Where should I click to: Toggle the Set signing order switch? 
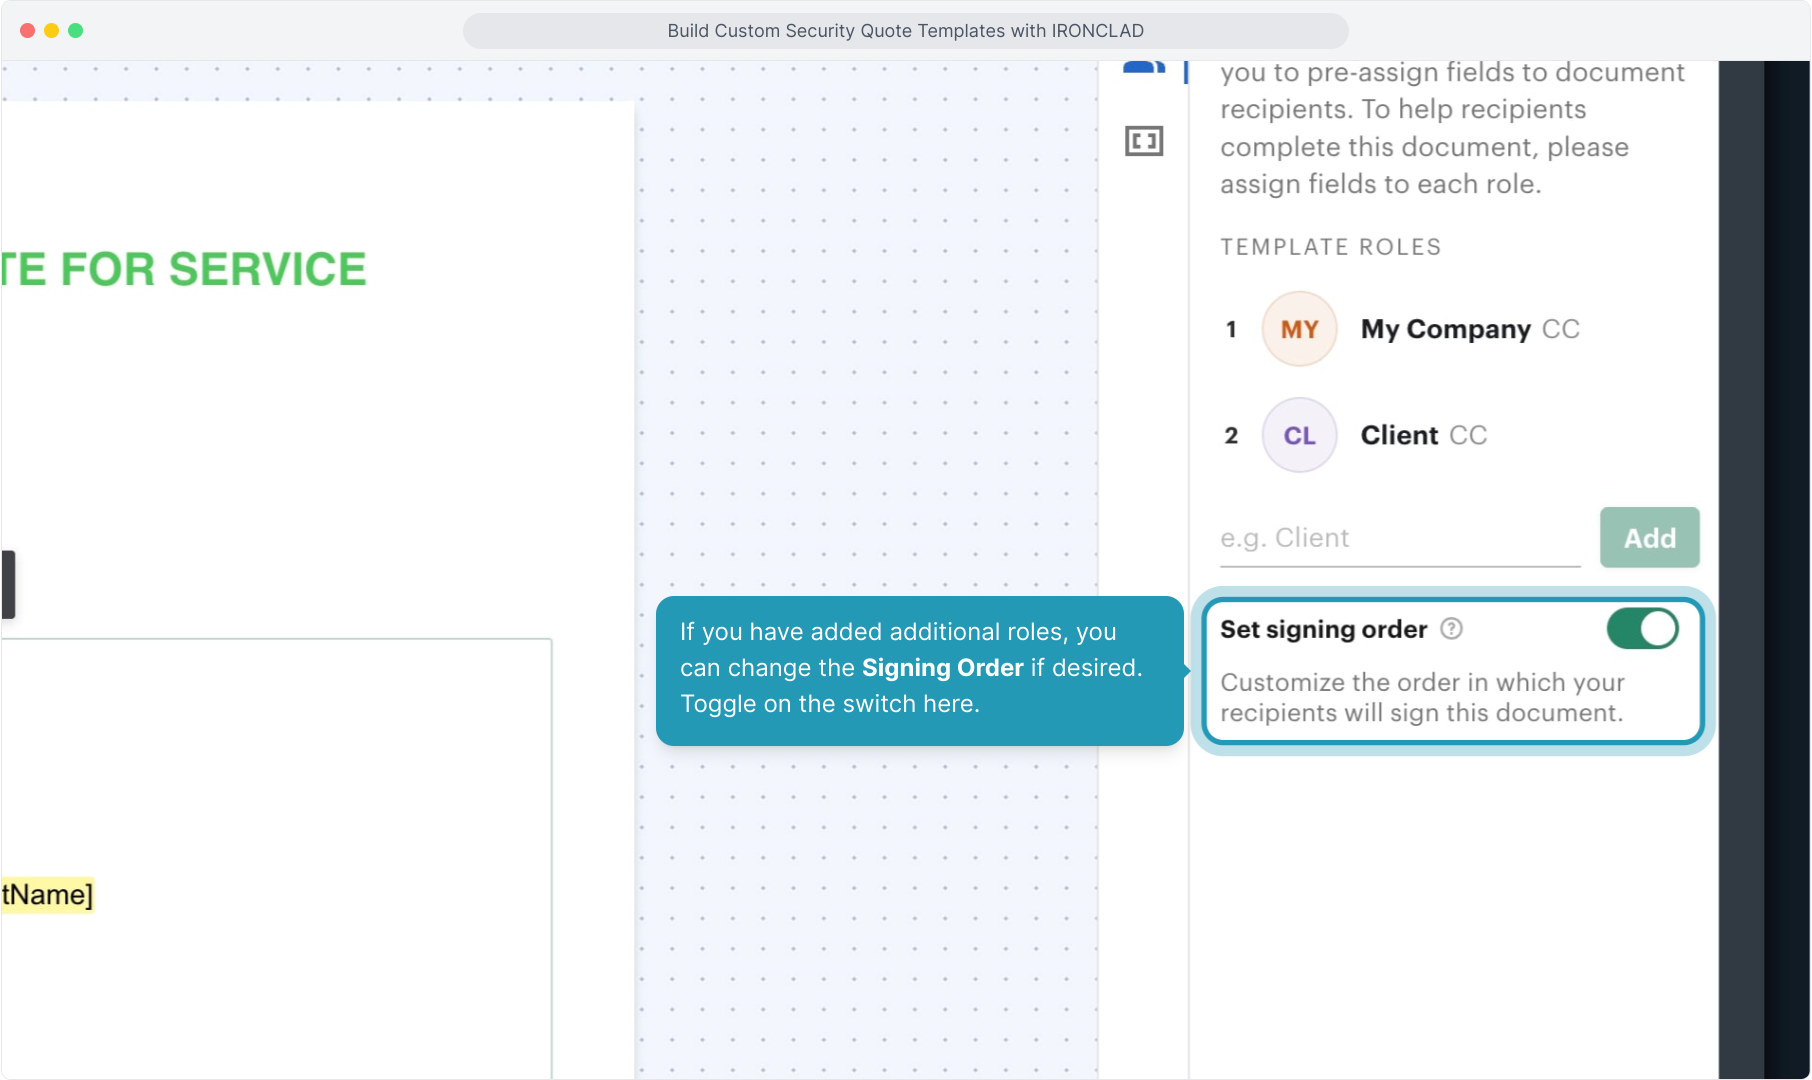pyautogui.click(x=1642, y=629)
